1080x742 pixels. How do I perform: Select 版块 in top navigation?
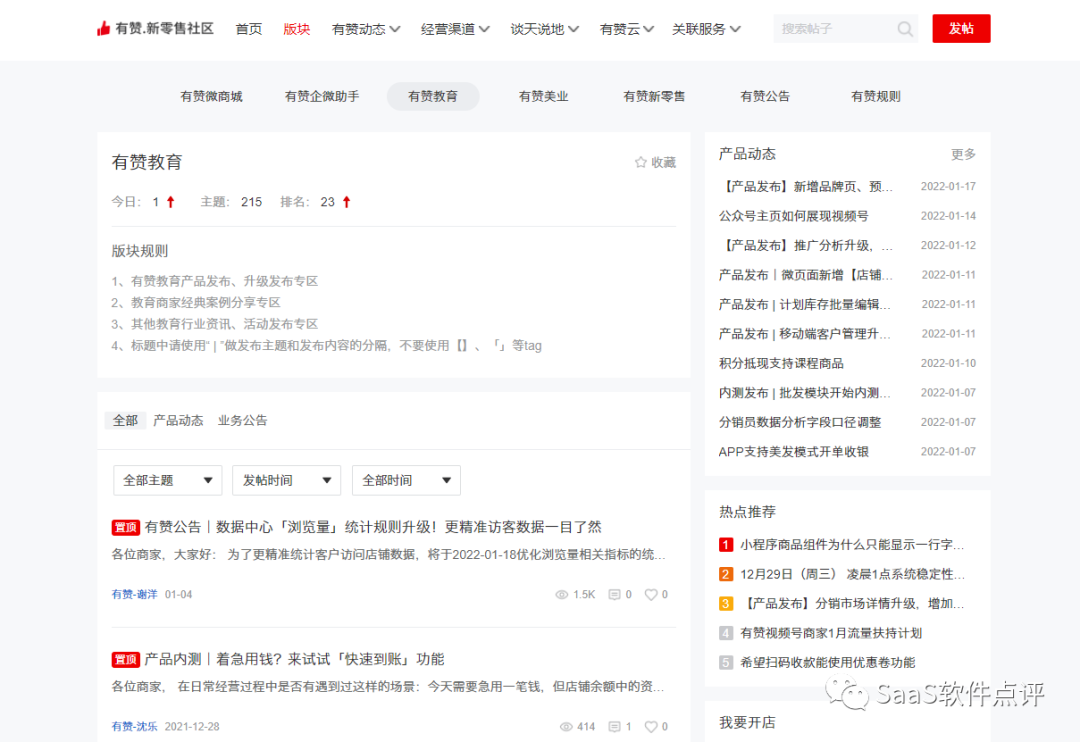tap(297, 29)
